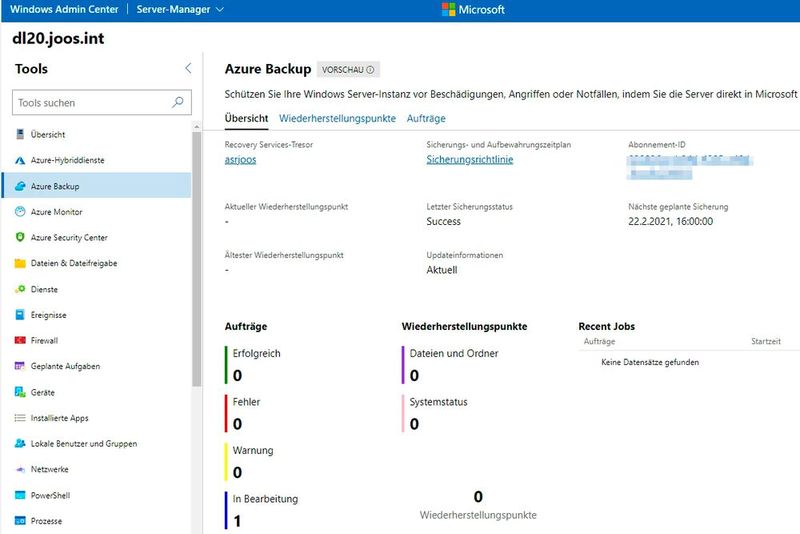The width and height of the screenshot is (800, 534).
Task: Click the dl20.joos.int server name
Action: 58,38
